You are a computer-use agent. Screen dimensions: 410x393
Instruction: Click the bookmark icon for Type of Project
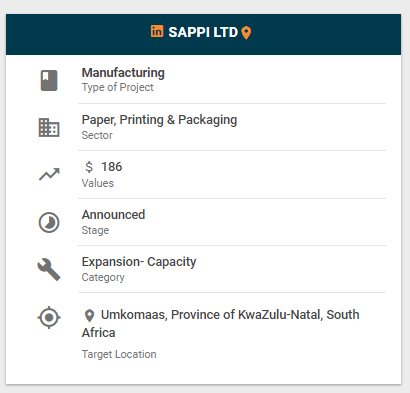(x=49, y=80)
